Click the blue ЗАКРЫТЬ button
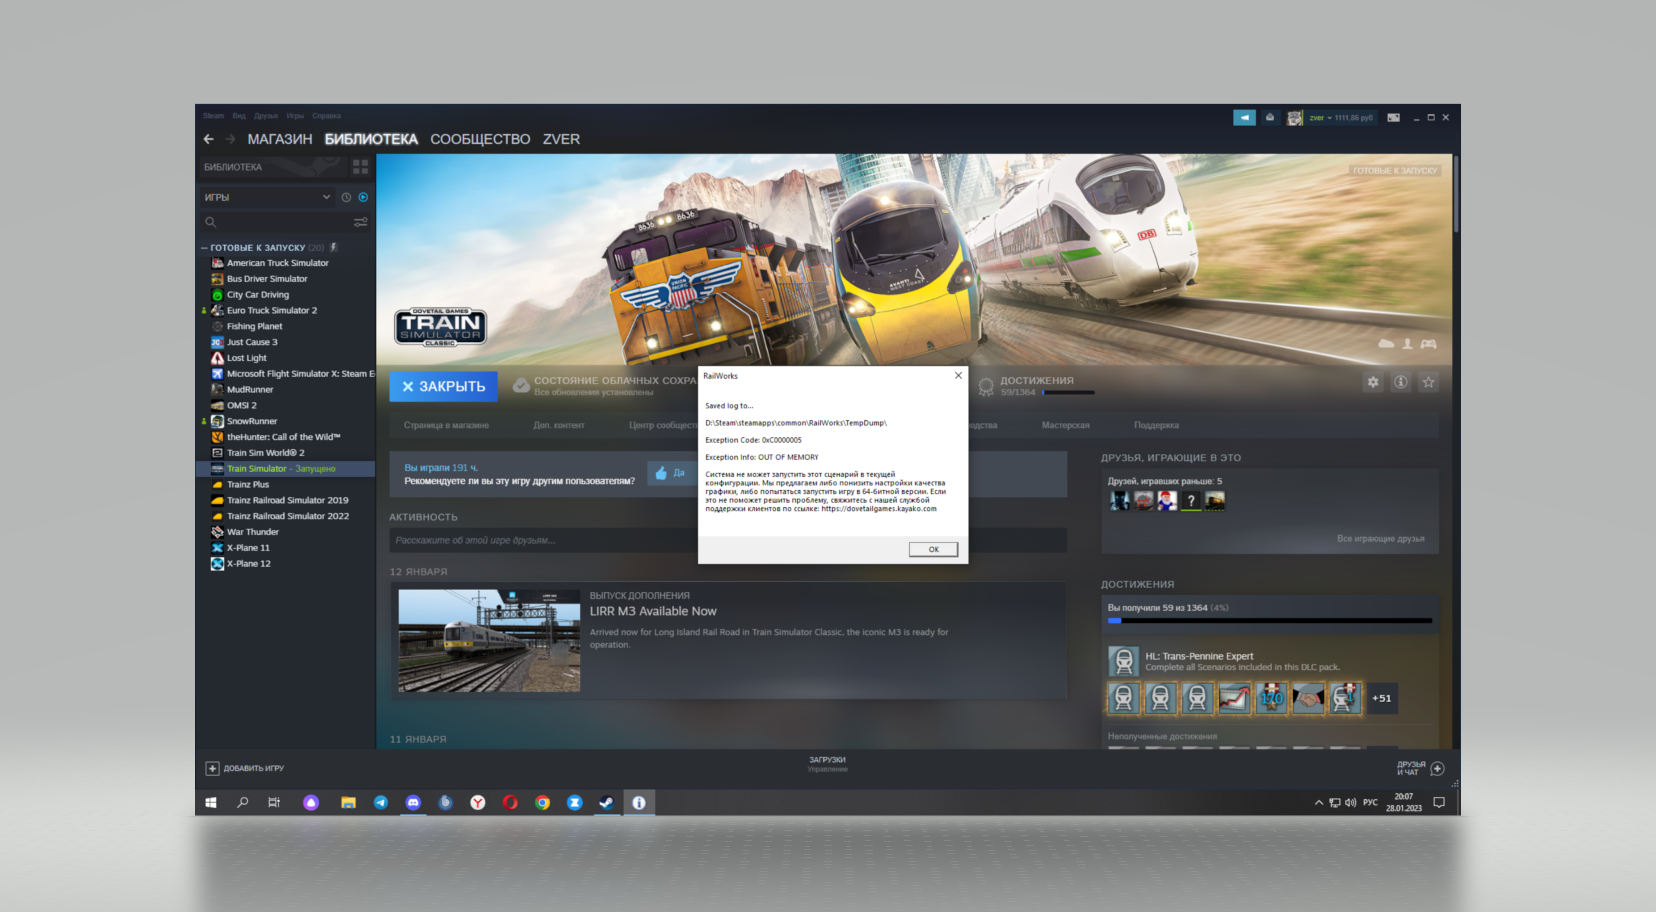1656x912 pixels. (443, 386)
